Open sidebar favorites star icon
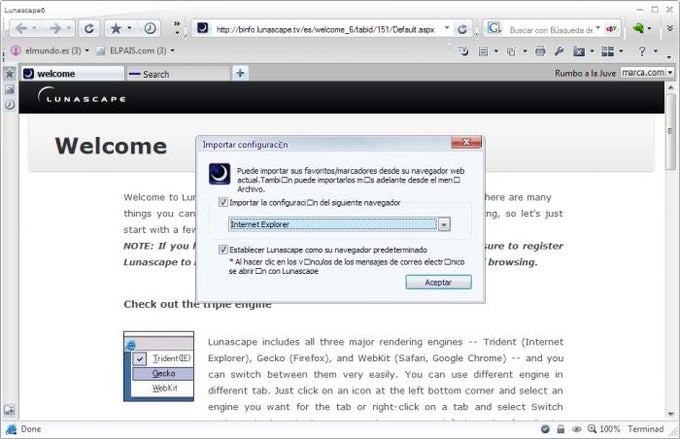Image resolution: width=680 pixels, height=439 pixels. (10, 73)
